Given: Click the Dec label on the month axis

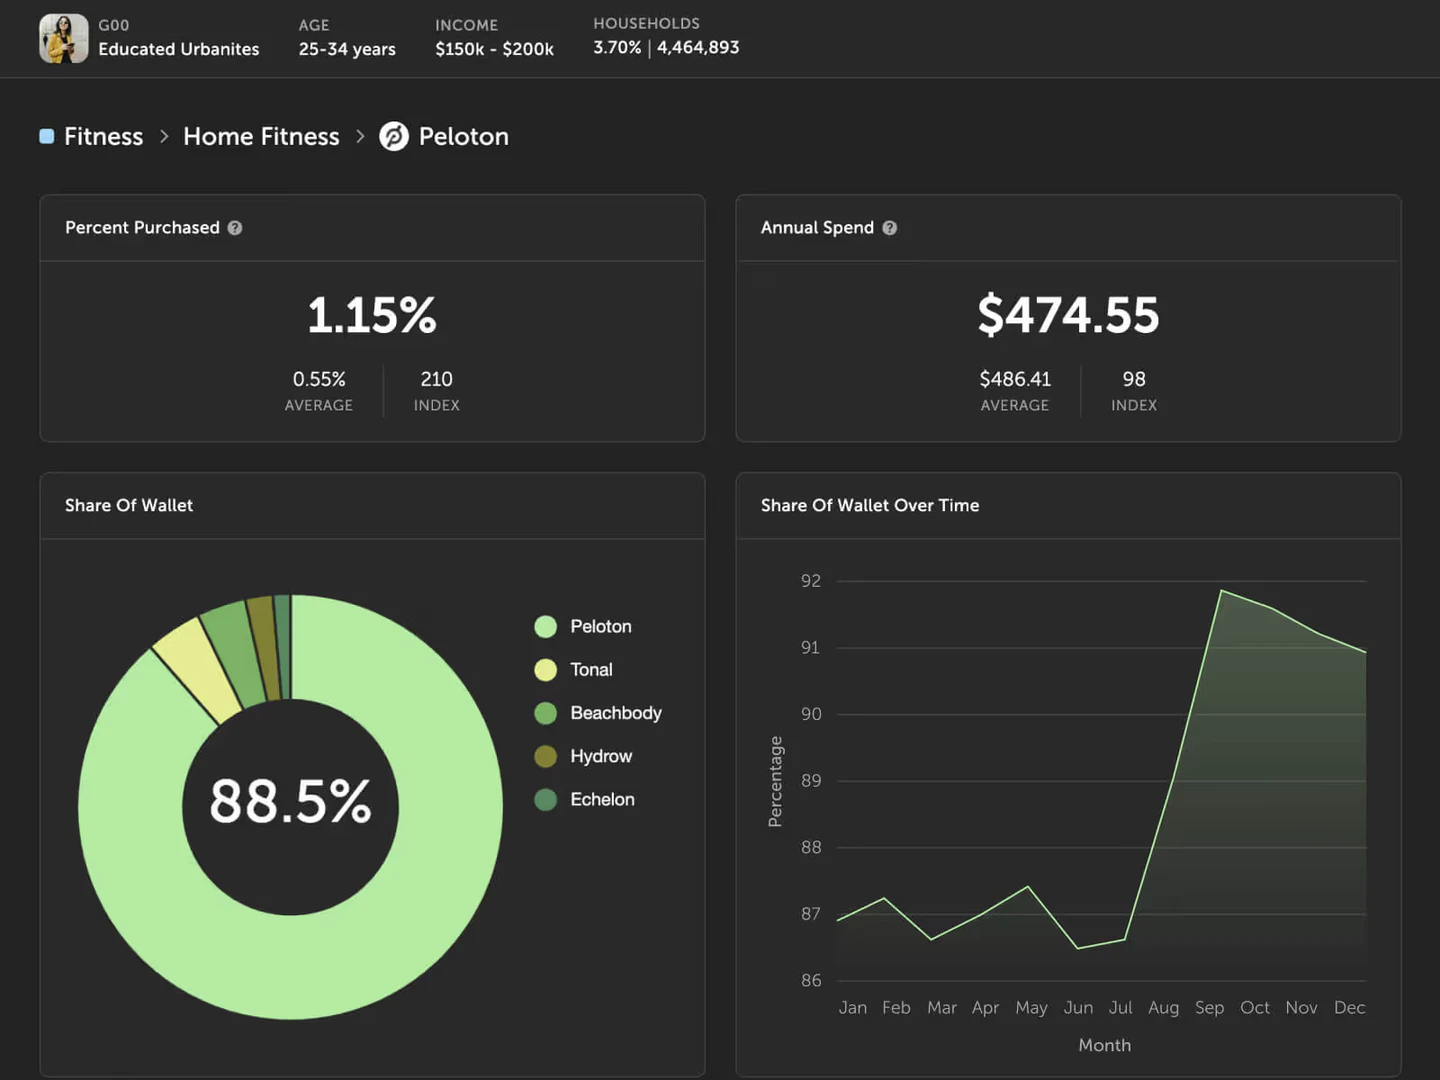Looking at the screenshot, I should pyautogui.click(x=1349, y=1007).
